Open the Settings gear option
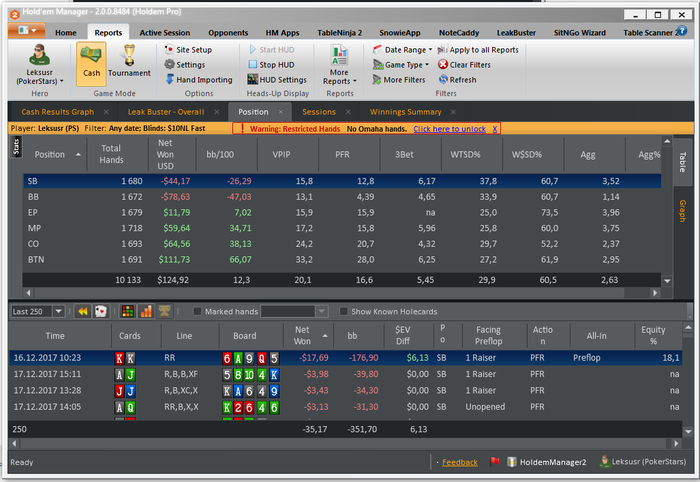Viewport: 700px width, 482px height. tap(185, 65)
